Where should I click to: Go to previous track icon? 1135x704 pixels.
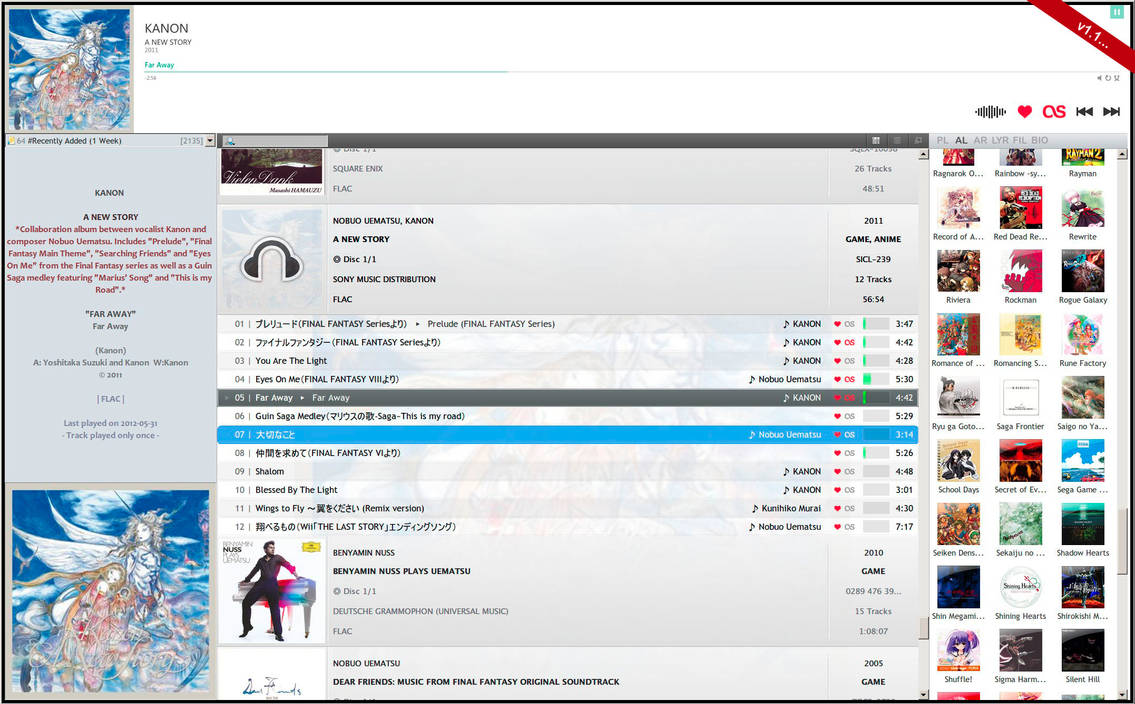(x=1085, y=112)
